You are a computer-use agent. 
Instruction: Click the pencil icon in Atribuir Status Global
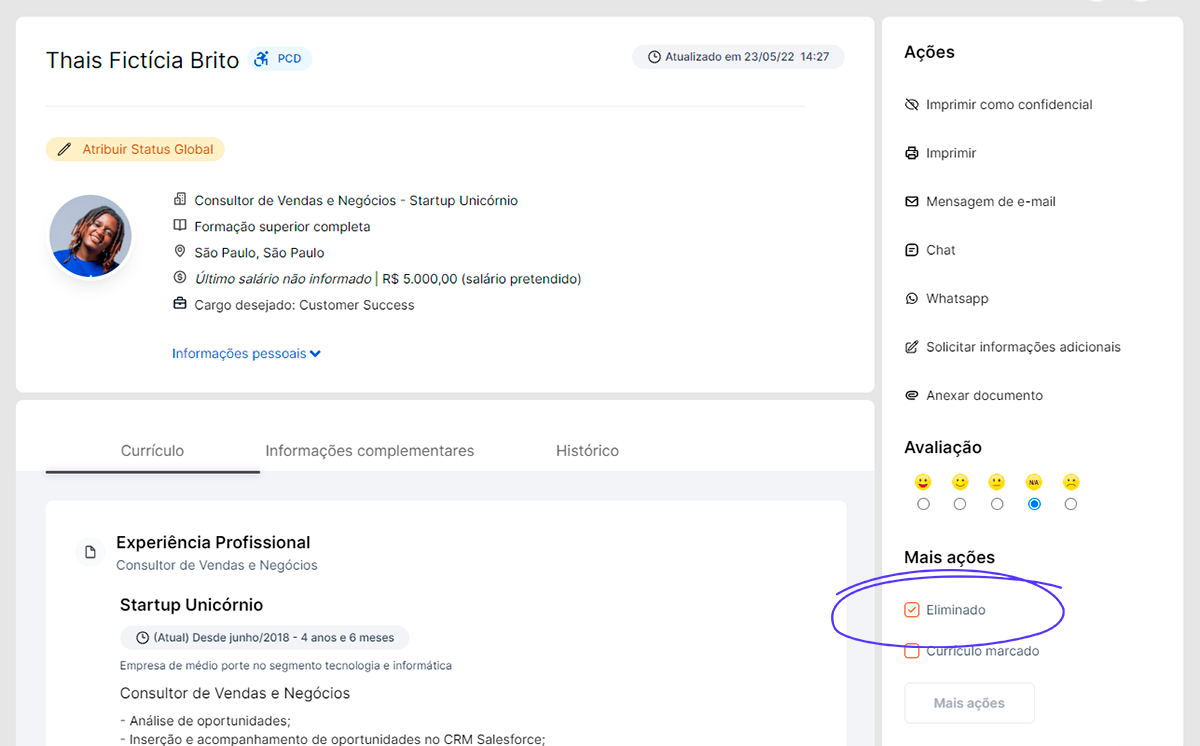65,149
